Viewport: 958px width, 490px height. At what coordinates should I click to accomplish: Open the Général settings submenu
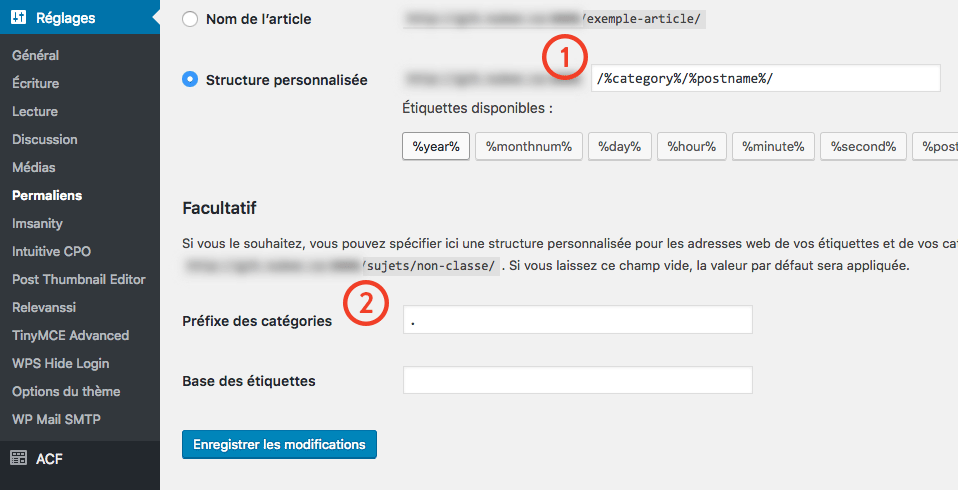coord(35,55)
